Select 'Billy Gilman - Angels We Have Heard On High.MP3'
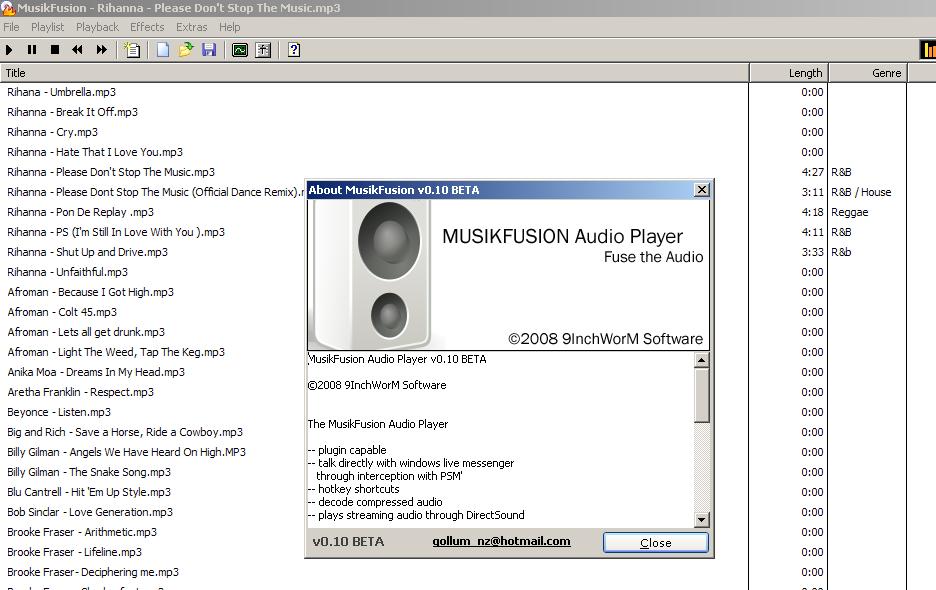Screen dimensions: 936x590 pos(127,452)
